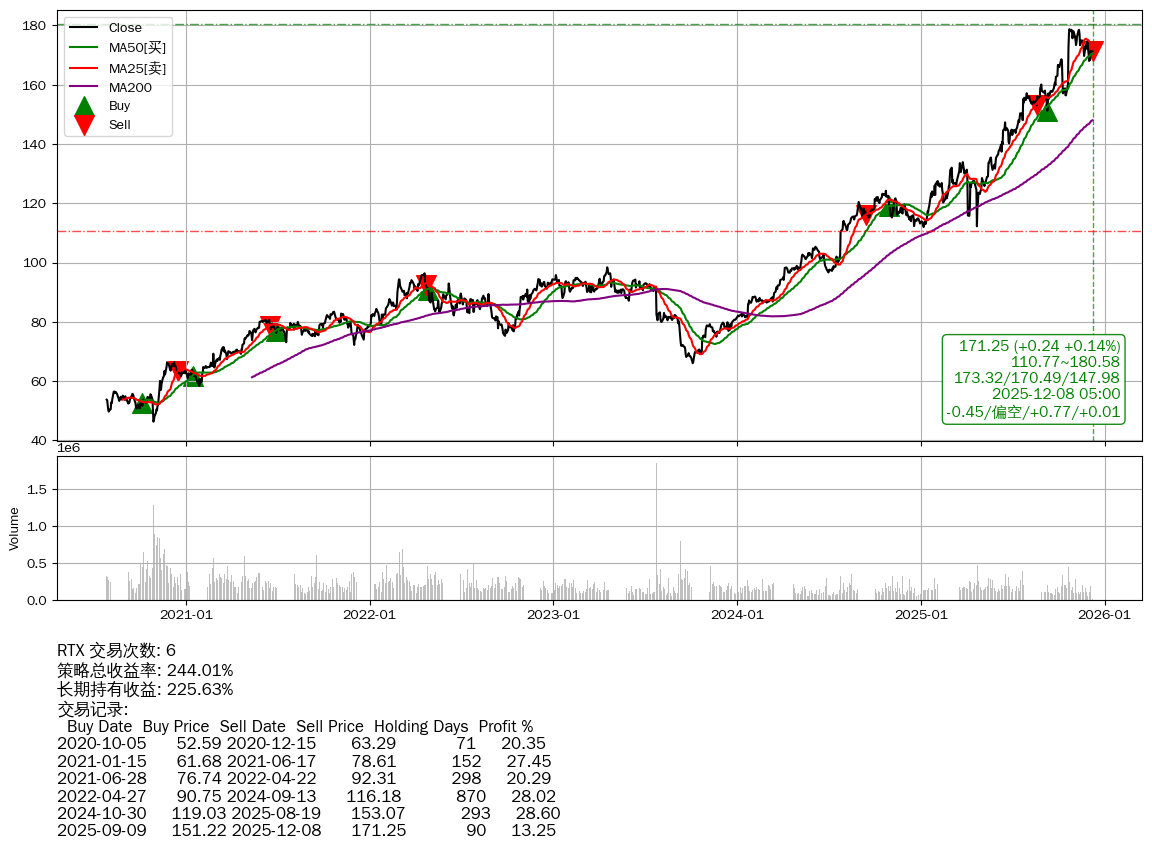Select the MA25[卖] legend label
Image resolution: width=1152 pixels, height=849 pixels.
click(137, 67)
